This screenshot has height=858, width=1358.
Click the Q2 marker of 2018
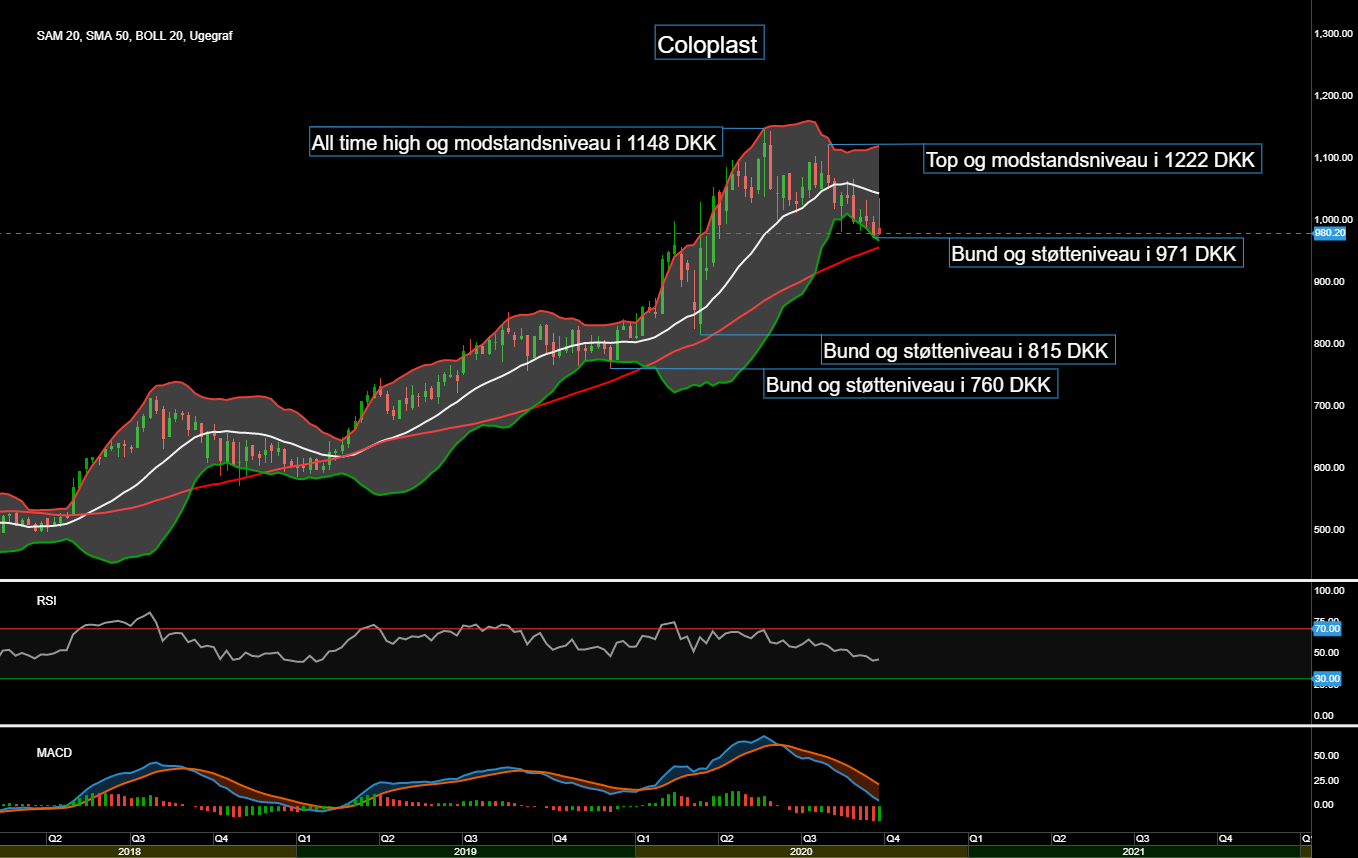(x=55, y=839)
